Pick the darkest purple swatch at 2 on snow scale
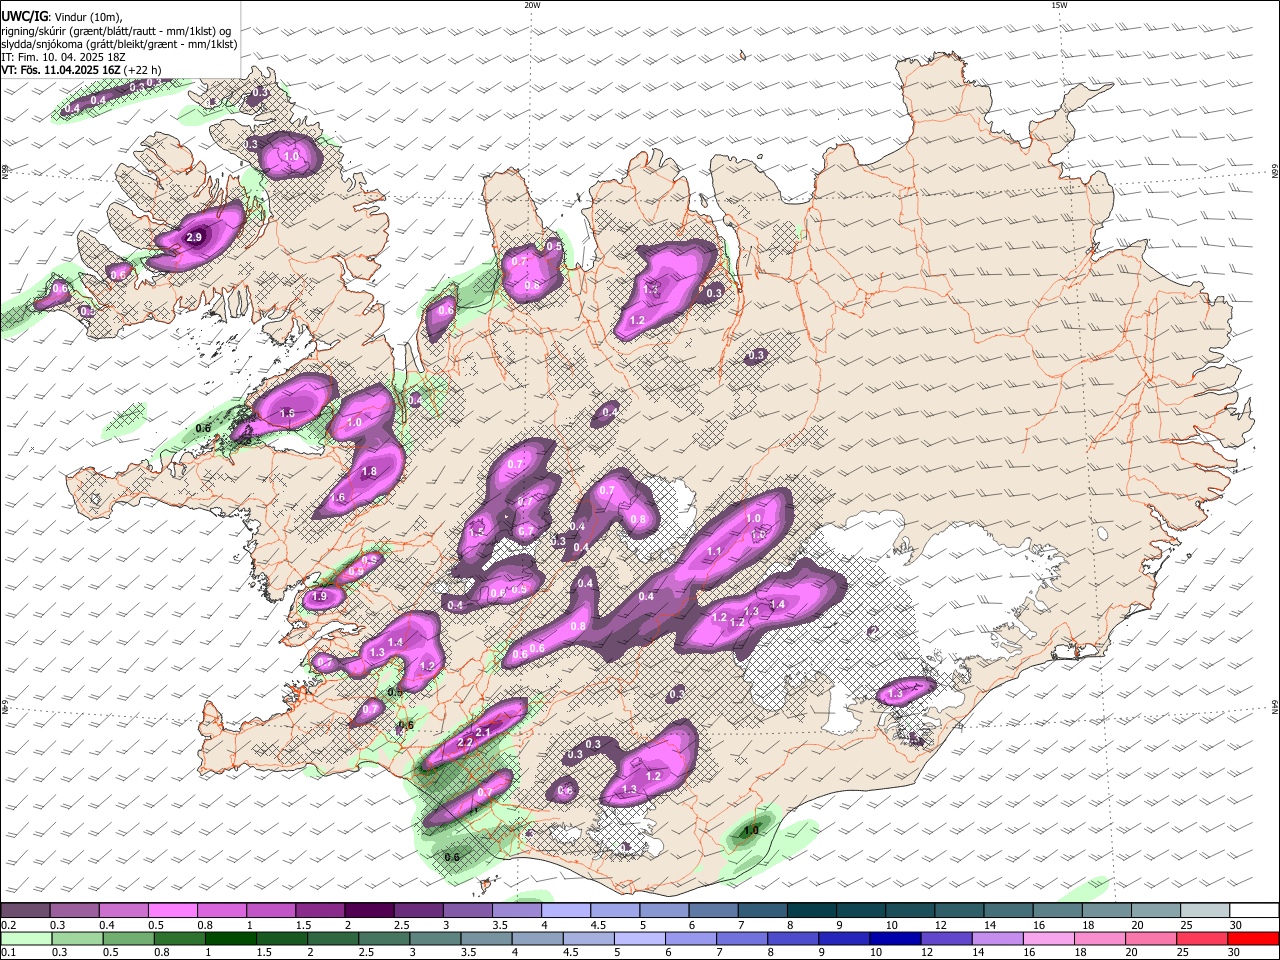Viewport: 1280px width, 960px height. (368, 910)
